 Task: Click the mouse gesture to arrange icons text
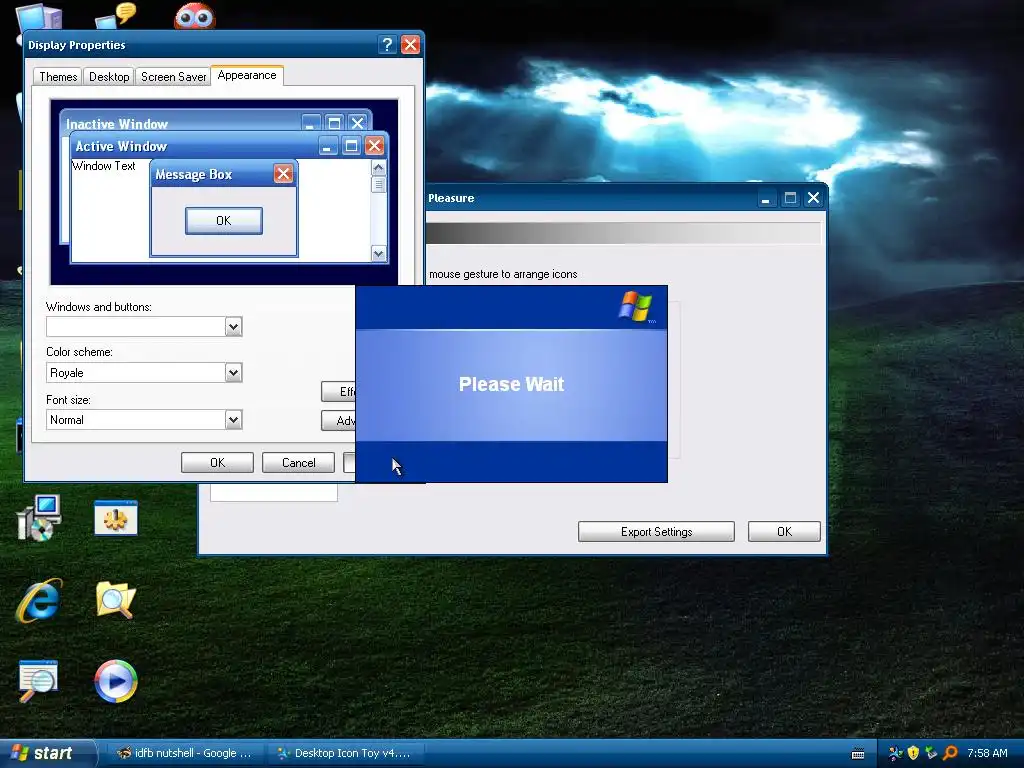tap(503, 274)
